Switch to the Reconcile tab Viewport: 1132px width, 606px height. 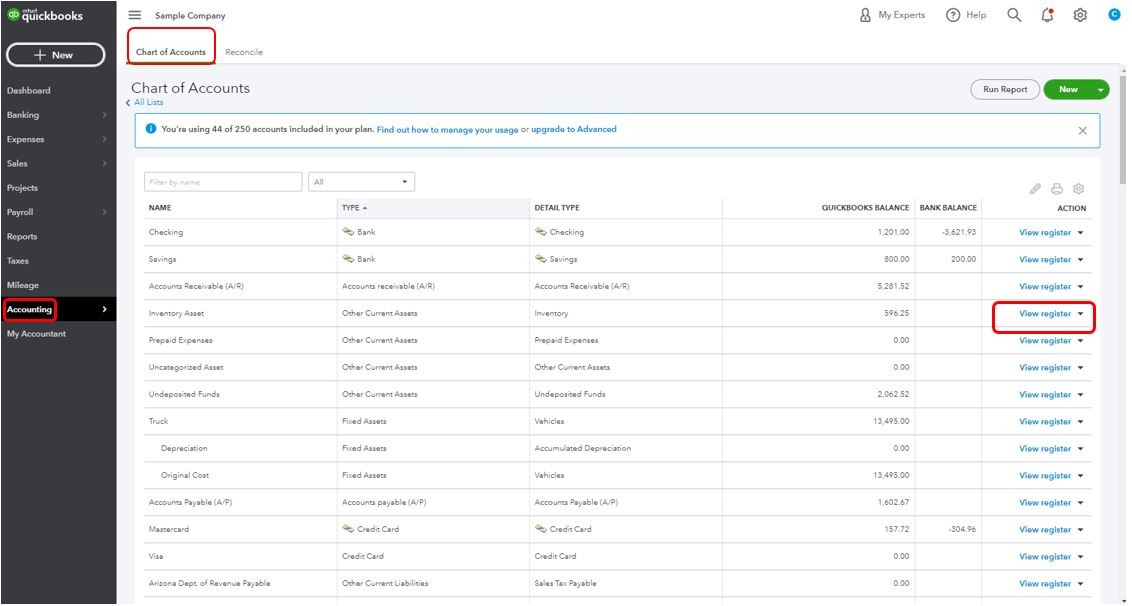point(244,52)
